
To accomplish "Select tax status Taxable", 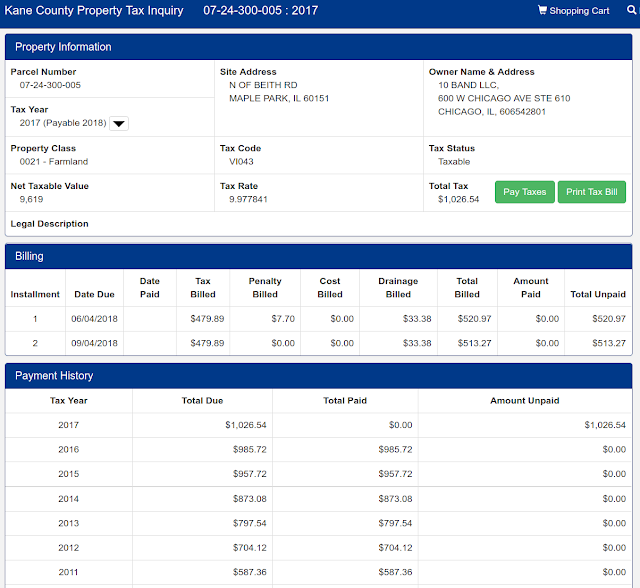I will [454, 162].
